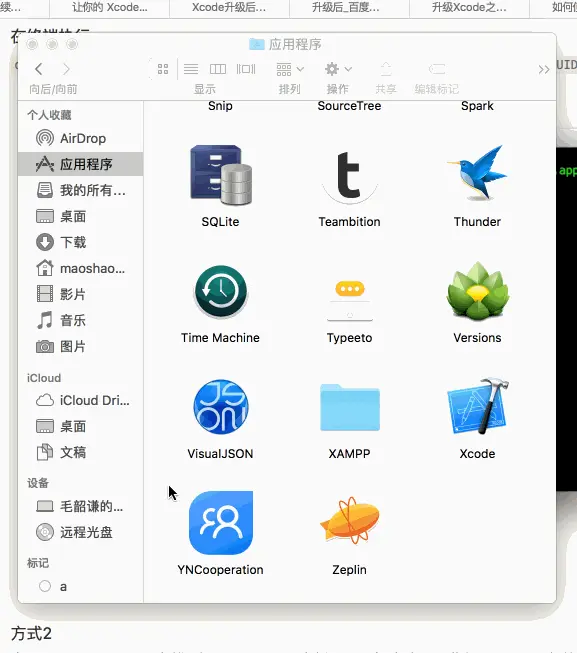Switch to list view
577x653 pixels.
pos(191,69)
